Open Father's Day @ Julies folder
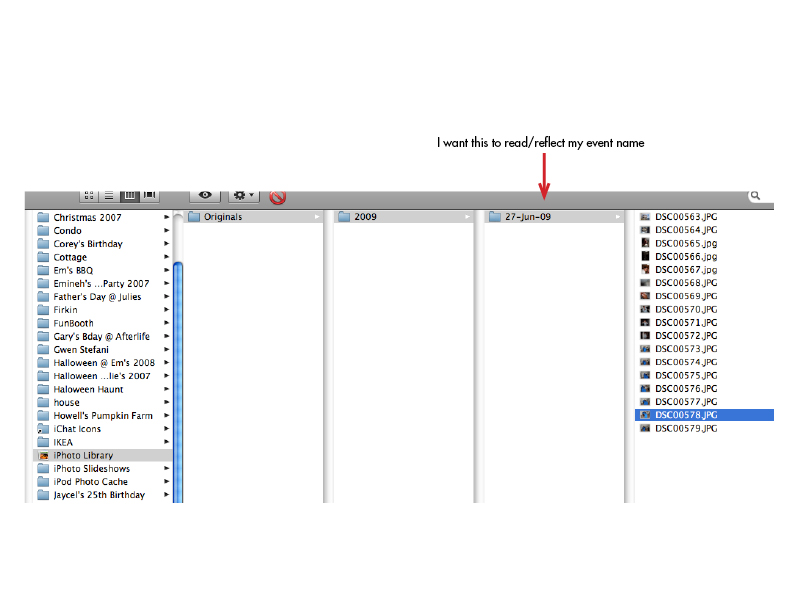 (103, 297)
